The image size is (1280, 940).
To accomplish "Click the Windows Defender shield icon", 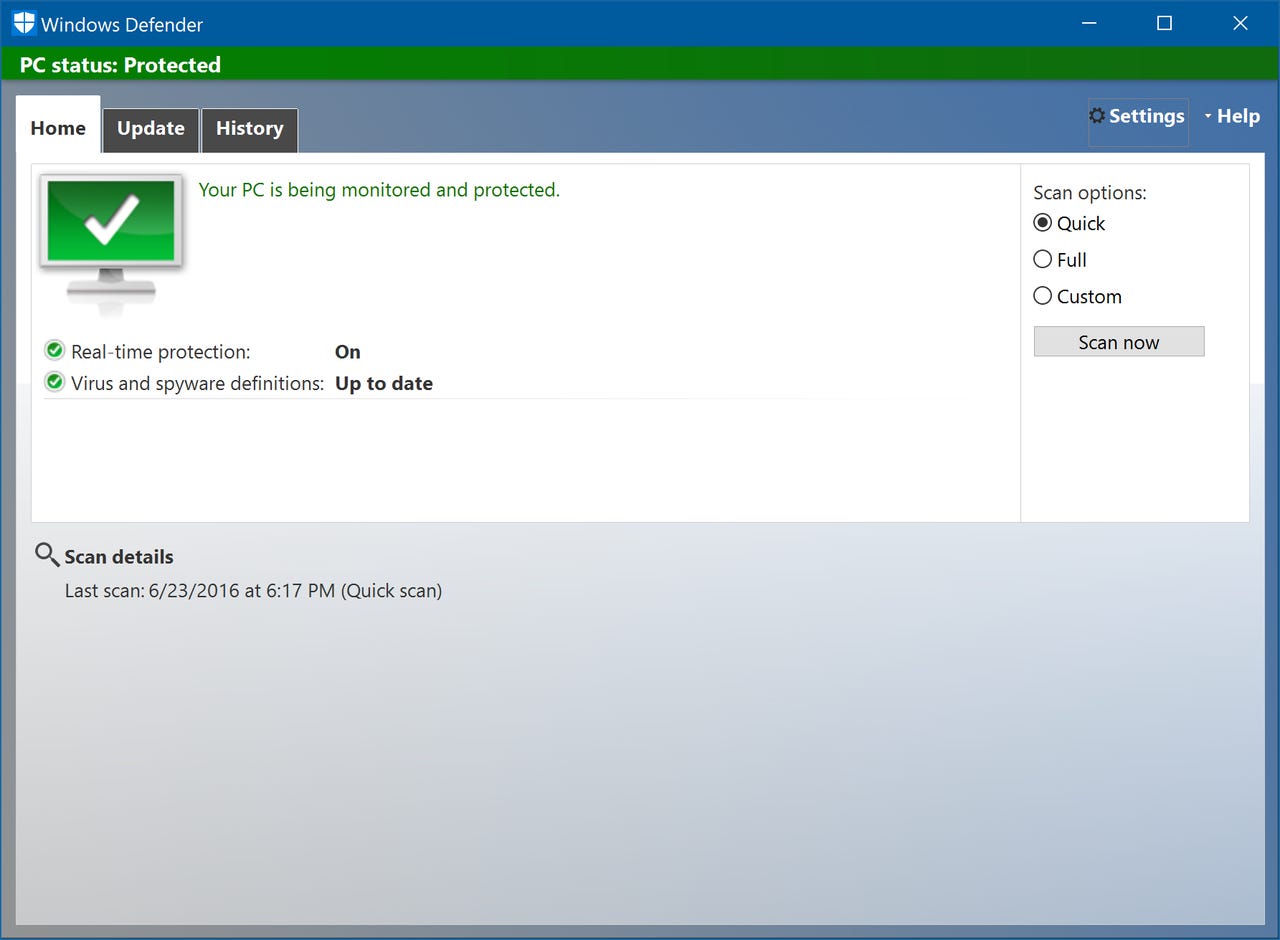I will tap(22, 22).
